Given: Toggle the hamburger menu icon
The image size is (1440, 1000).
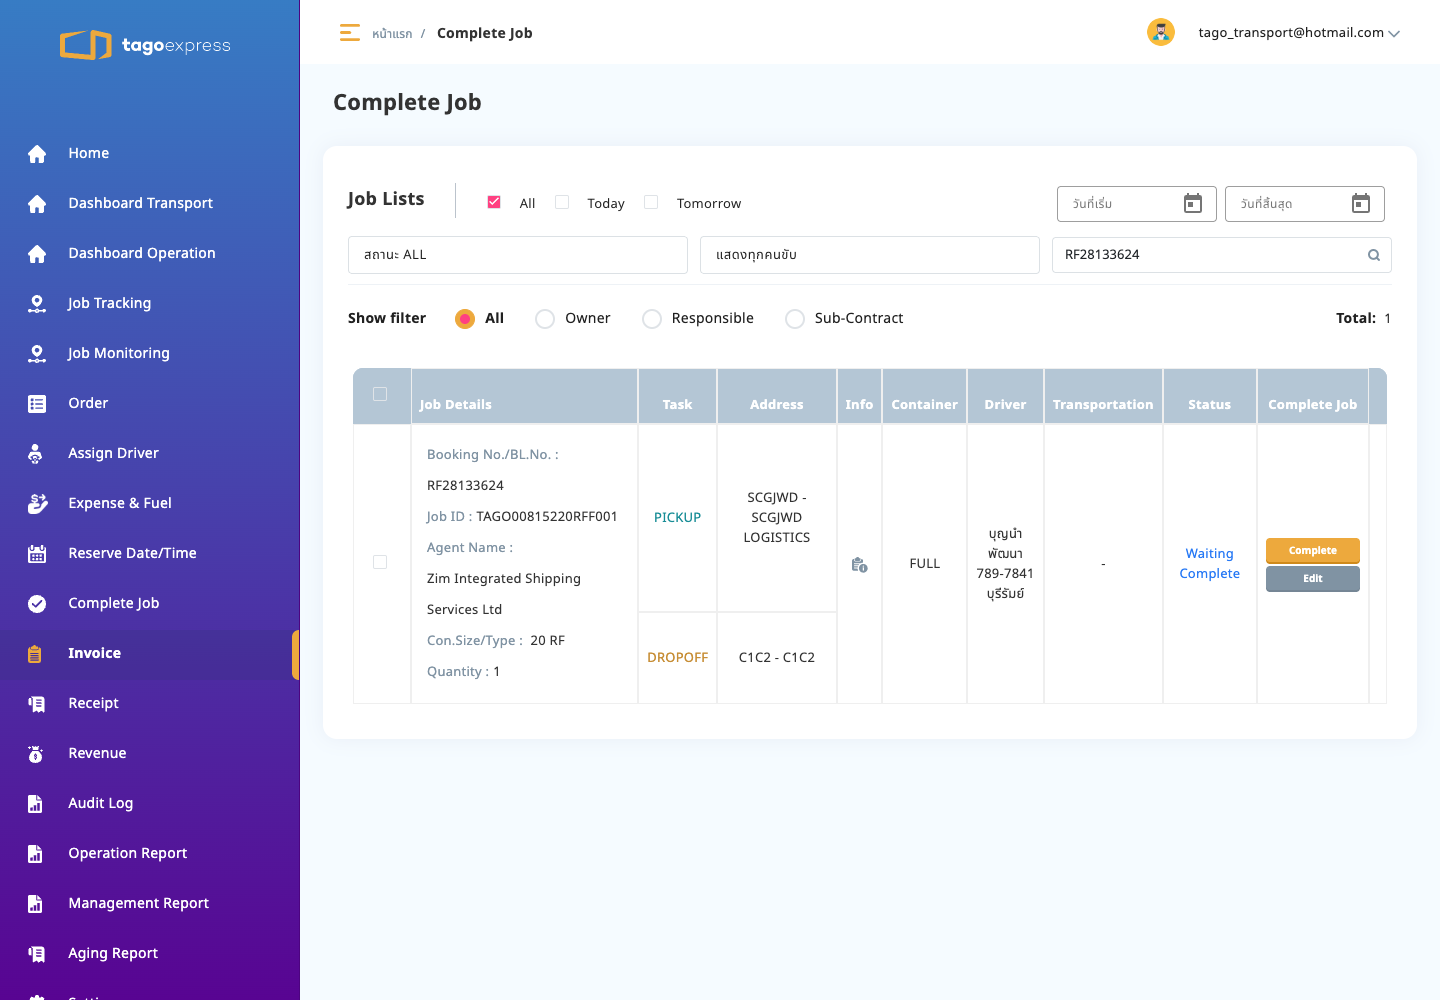Looking at the screenshot, I should 349,33.
